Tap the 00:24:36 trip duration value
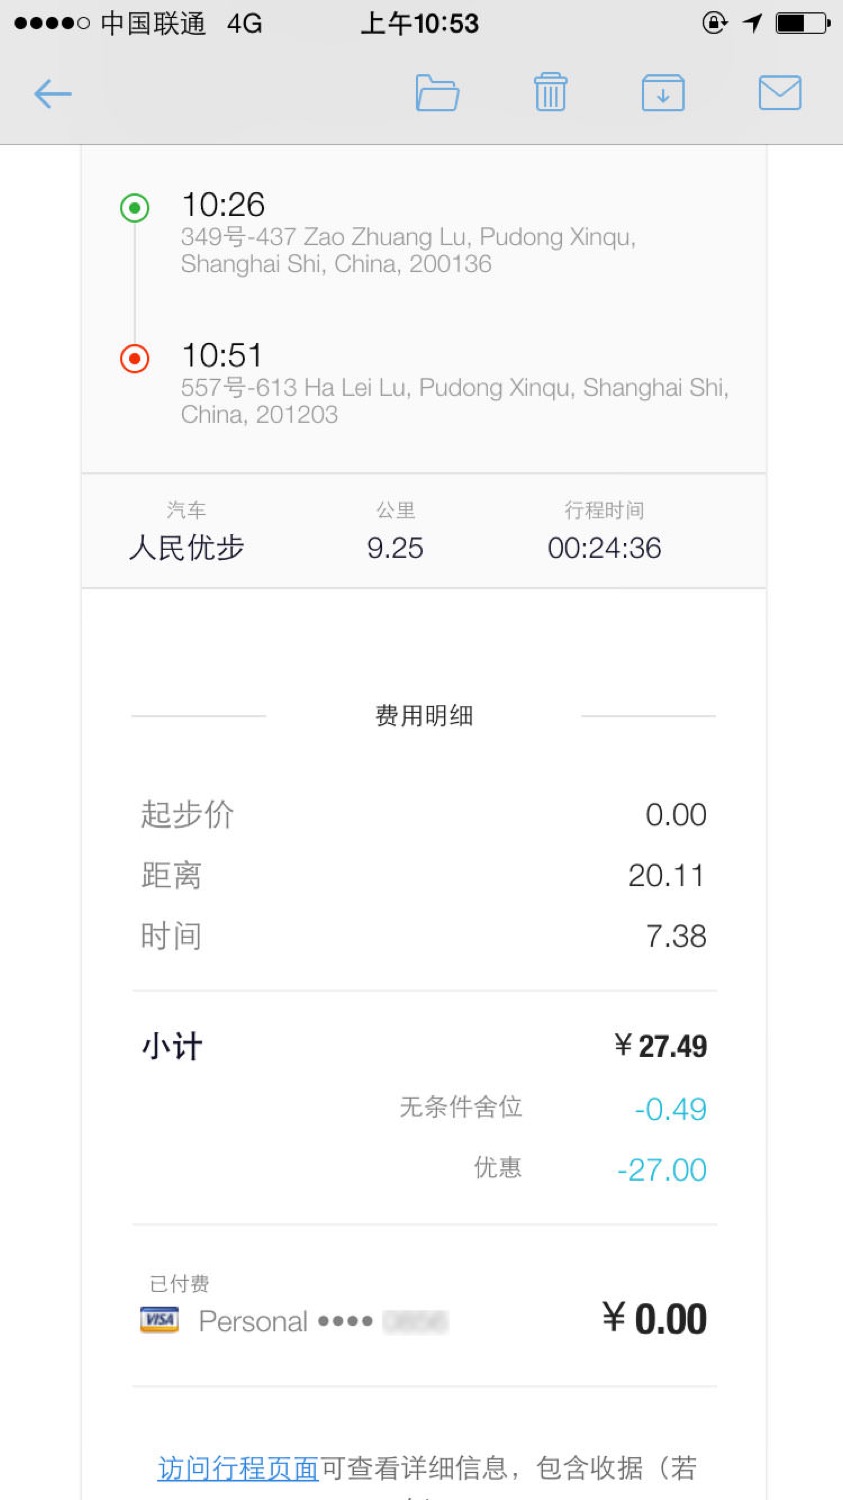 click(x=604, y=548)
